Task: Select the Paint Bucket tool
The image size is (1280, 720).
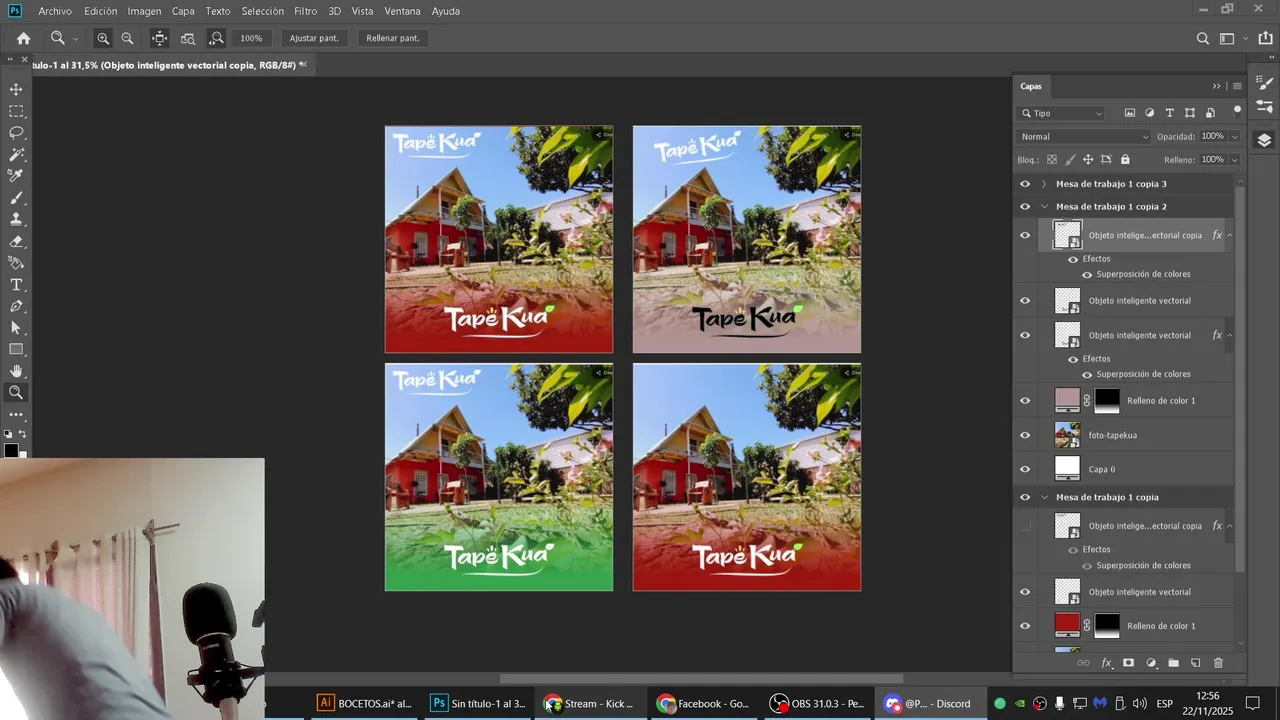Action: 16,263
